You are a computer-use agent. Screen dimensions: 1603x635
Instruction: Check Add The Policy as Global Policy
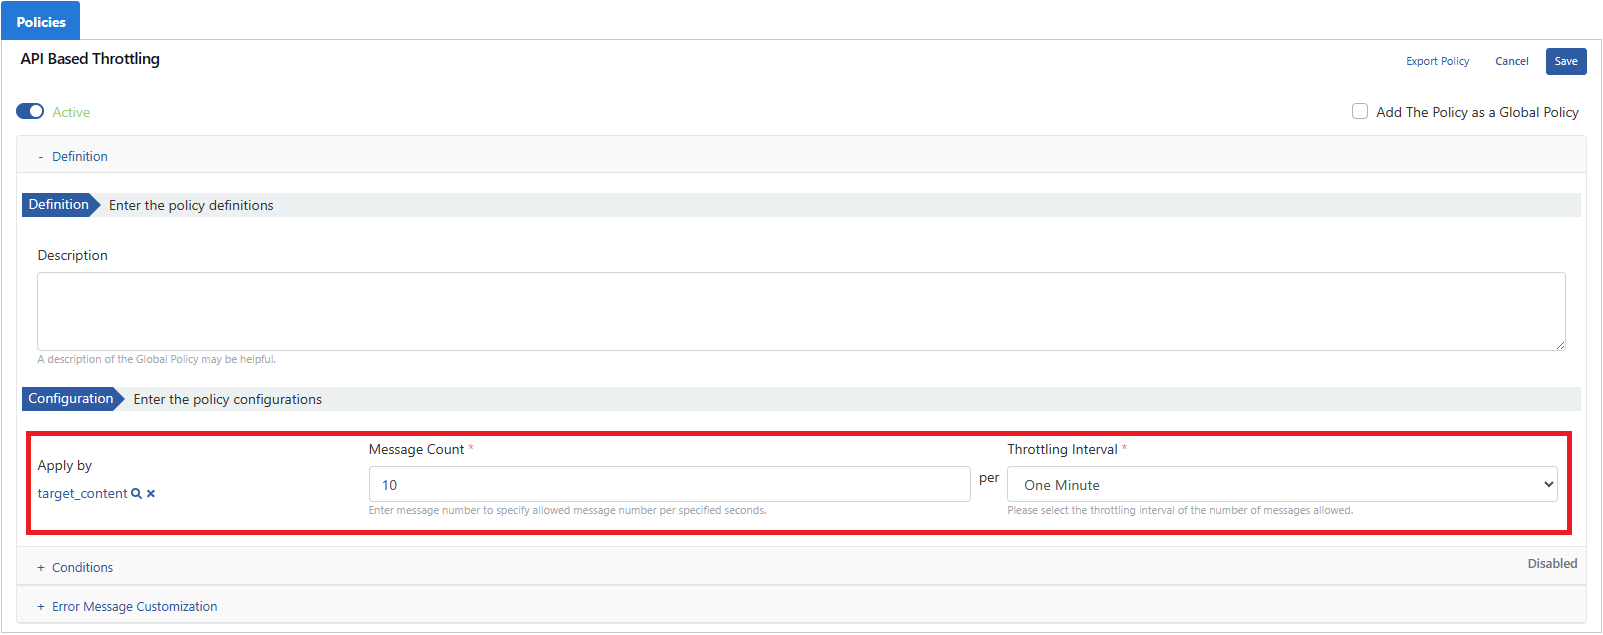[x=1360, y=111]
